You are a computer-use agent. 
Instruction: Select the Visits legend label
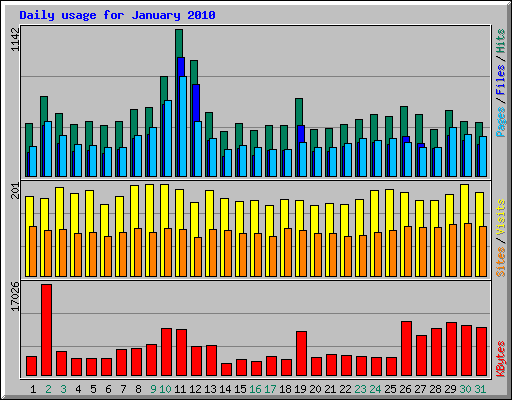pos(501,218)
